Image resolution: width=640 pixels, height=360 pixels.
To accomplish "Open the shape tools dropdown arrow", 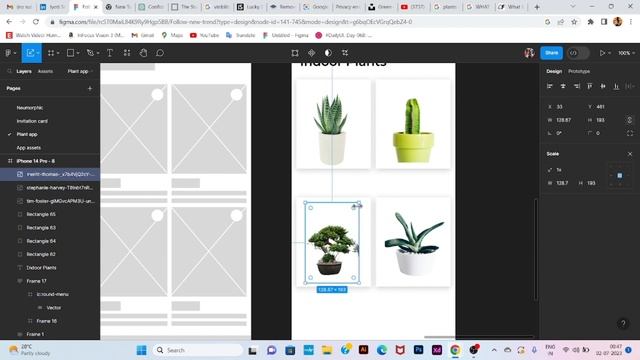I will click(78, 53).
